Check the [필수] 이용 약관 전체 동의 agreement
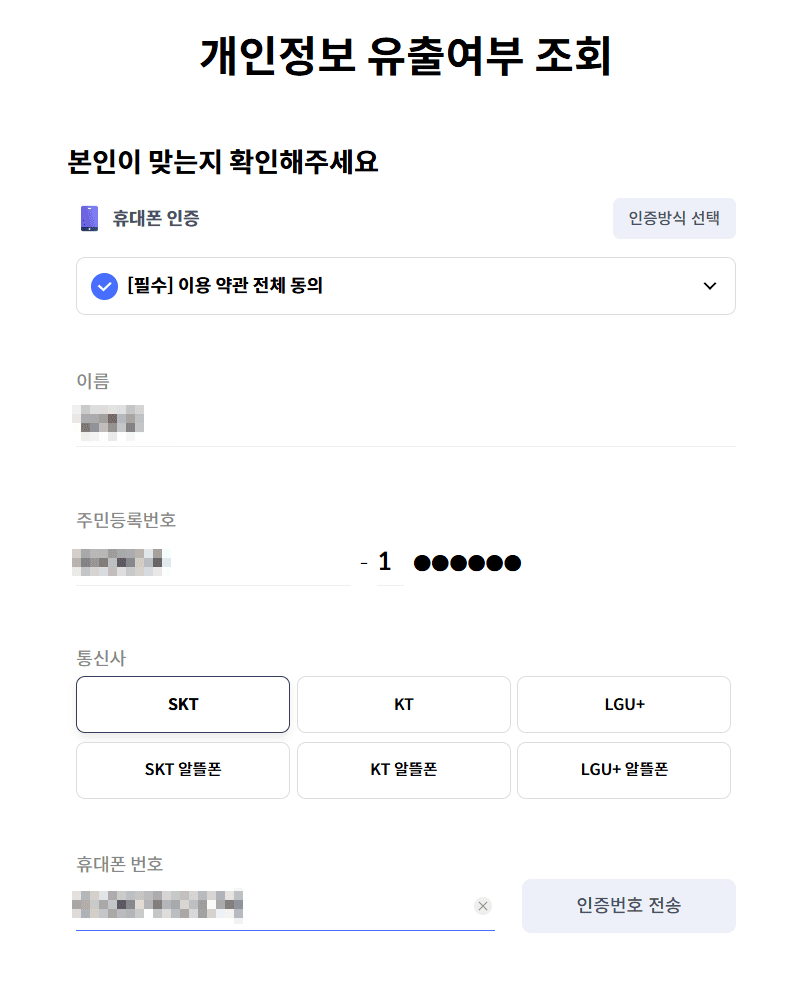 [104, 286]
